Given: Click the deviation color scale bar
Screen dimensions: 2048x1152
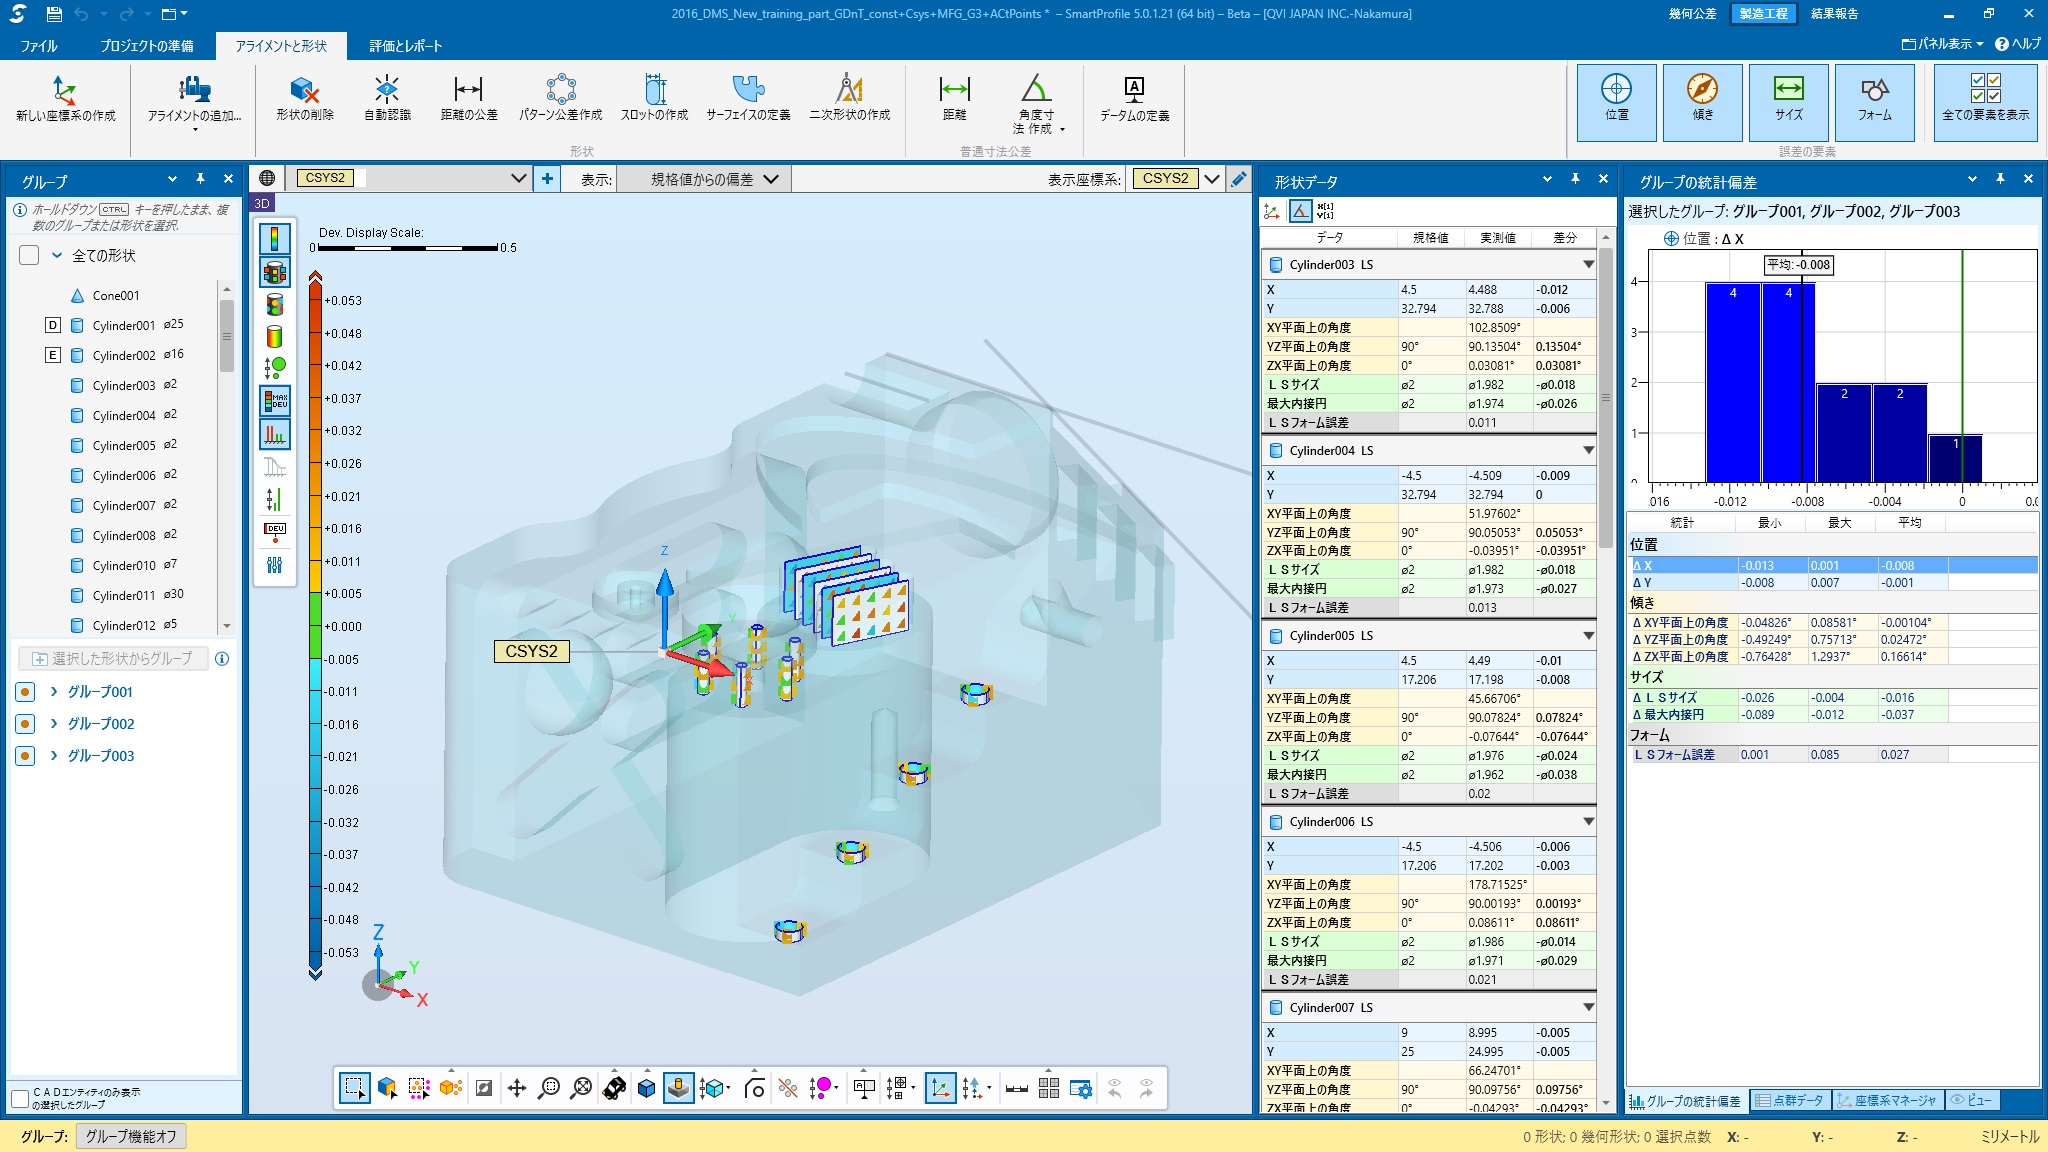Looking at the screenshot, I should [315, 626].
